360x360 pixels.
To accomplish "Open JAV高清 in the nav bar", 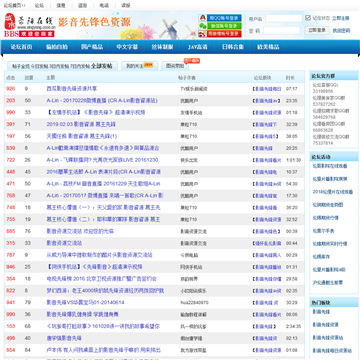I will 198,47.
